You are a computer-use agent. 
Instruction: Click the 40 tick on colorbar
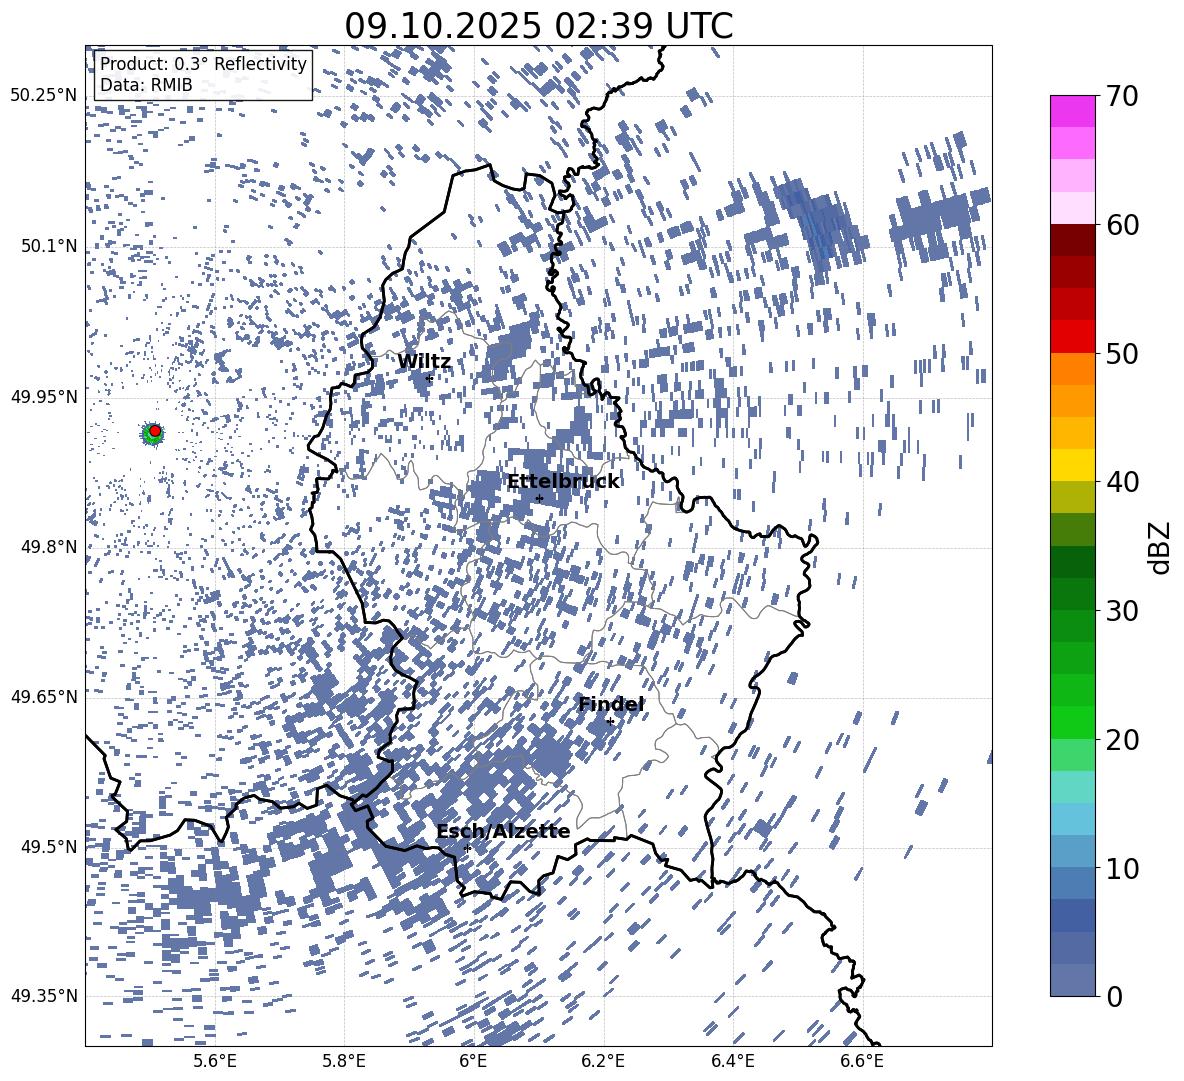pos(1123,482)
